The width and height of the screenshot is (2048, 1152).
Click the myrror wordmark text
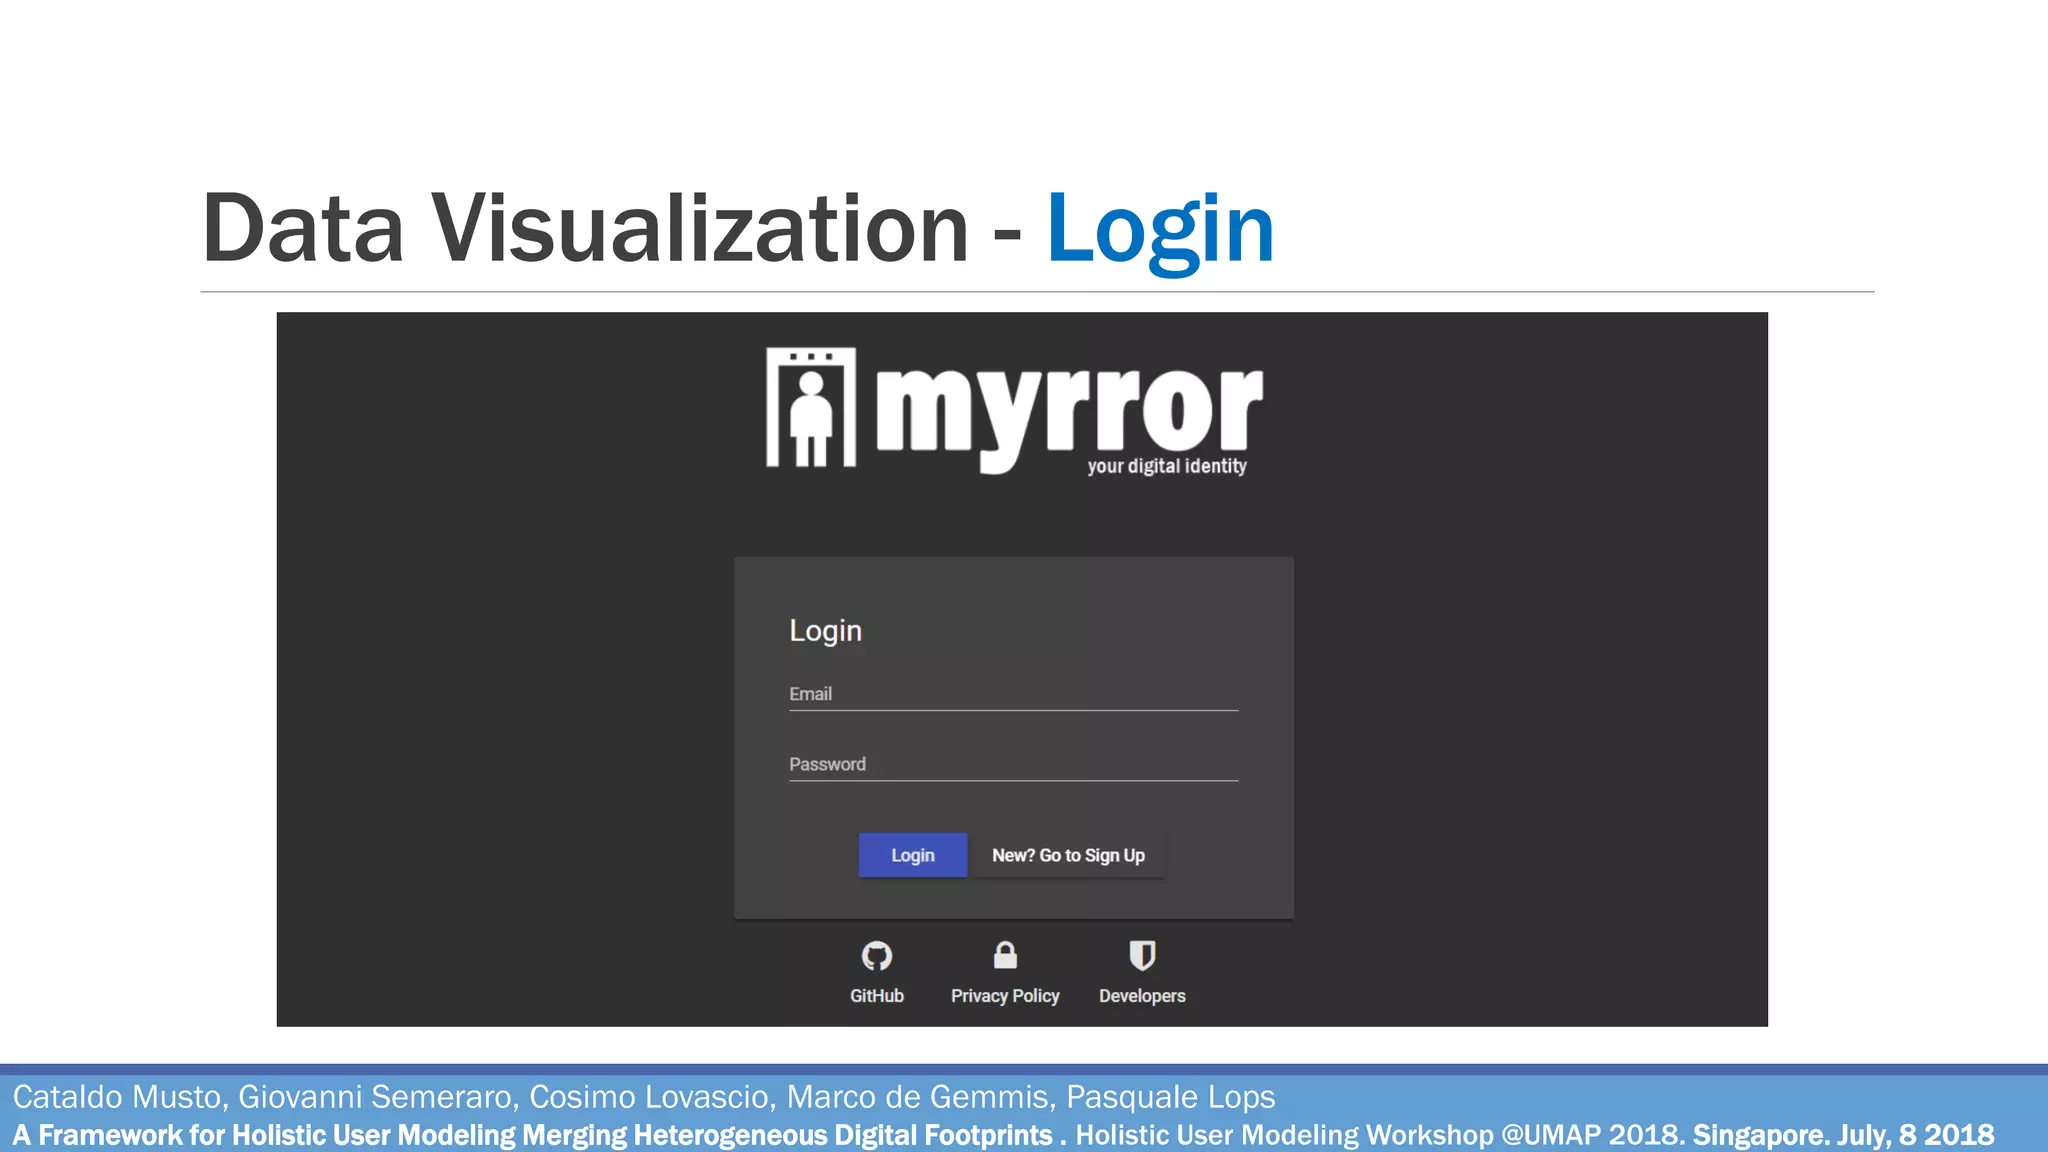point(1068,410)
